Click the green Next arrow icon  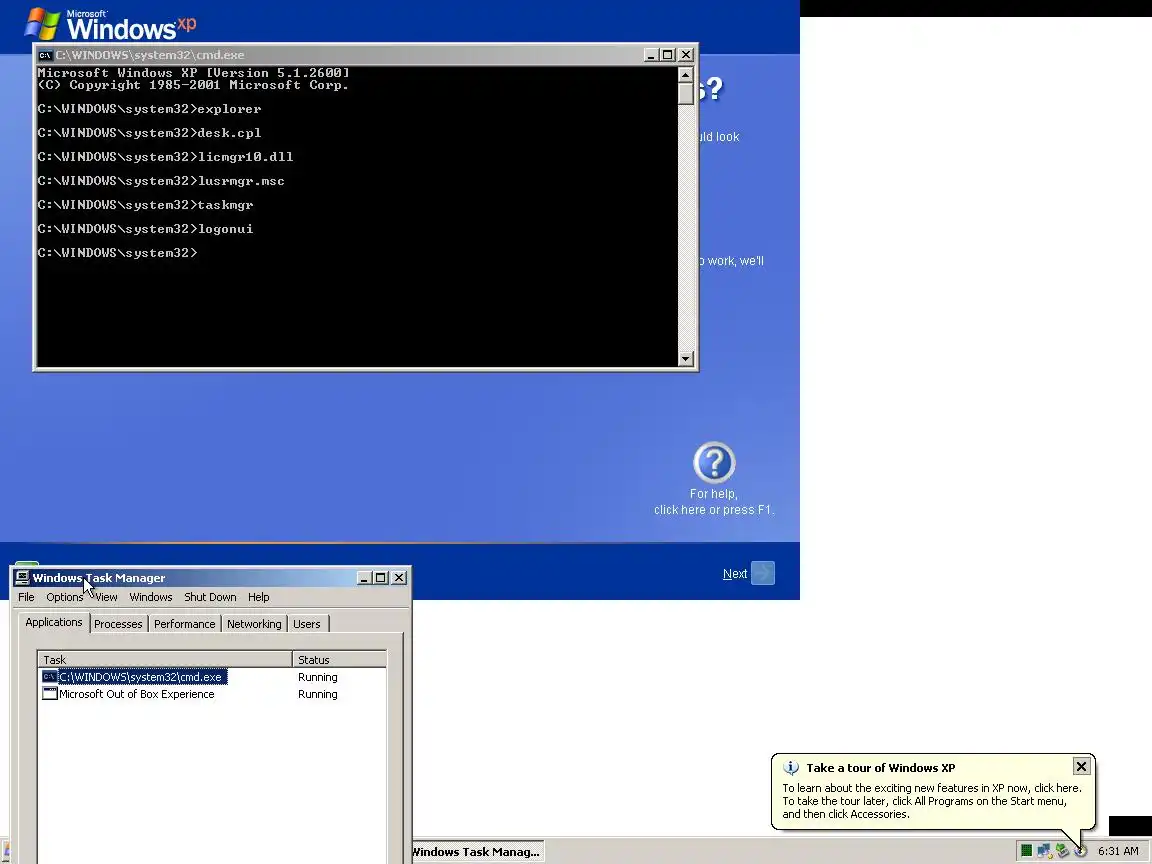point(763,573)
